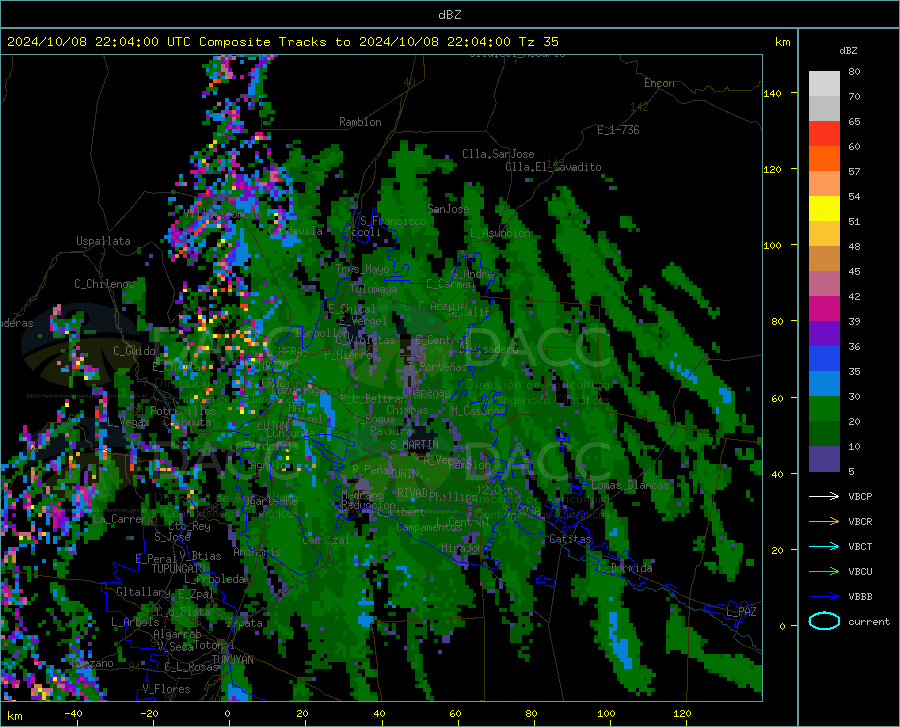Click the 'E_1-736' map label
This screenshot has height=727, width=900.
click(x=618, y=130)
